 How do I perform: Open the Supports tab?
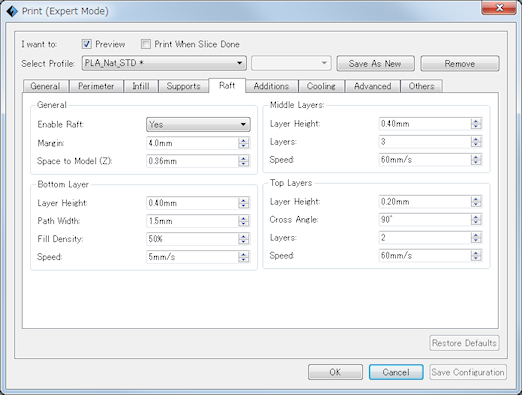(183, 86)
